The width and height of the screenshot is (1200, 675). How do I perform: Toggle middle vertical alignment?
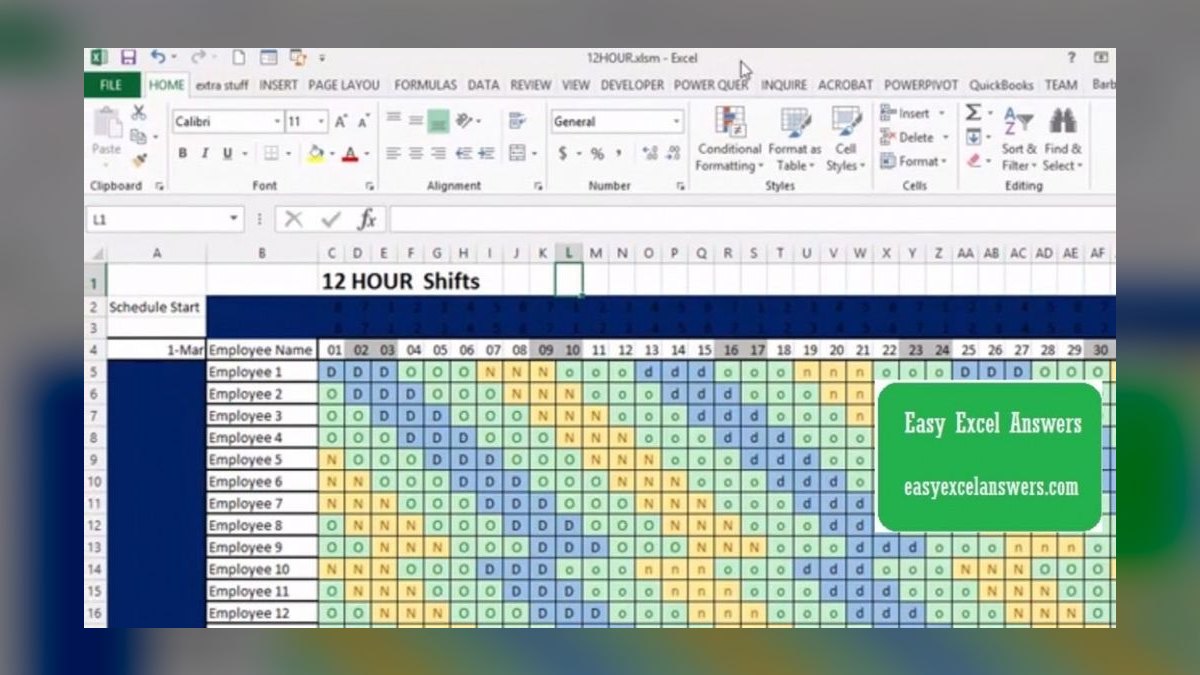(x=415, y=121)
